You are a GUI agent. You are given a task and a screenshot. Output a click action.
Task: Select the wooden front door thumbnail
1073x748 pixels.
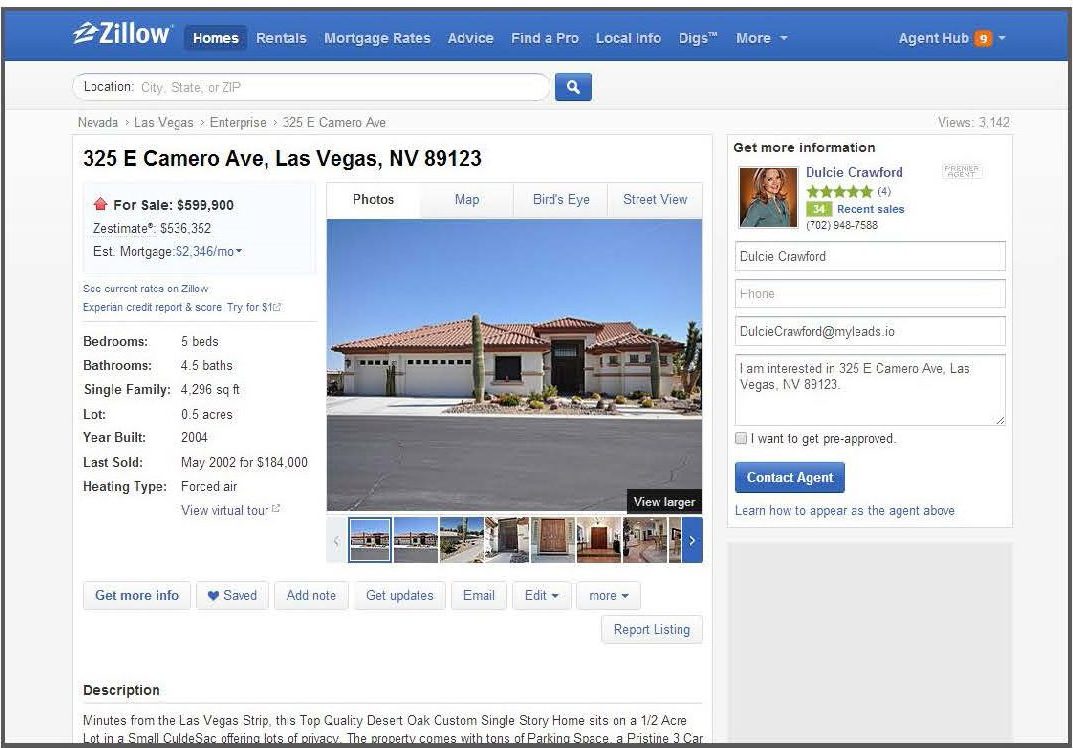(x=553, y=540)
